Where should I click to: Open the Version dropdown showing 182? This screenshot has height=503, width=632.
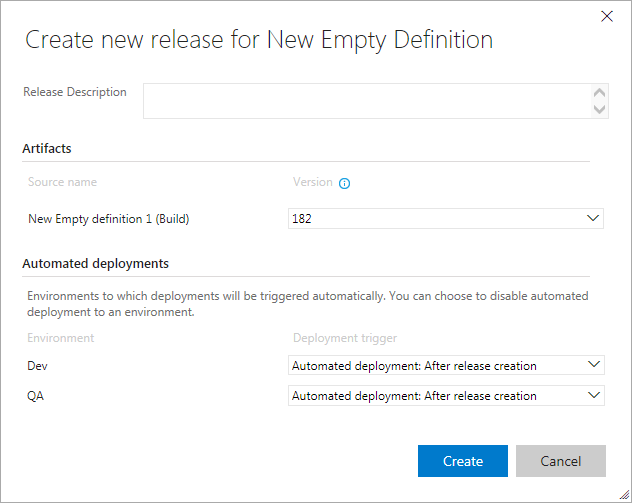pos(446,218)
